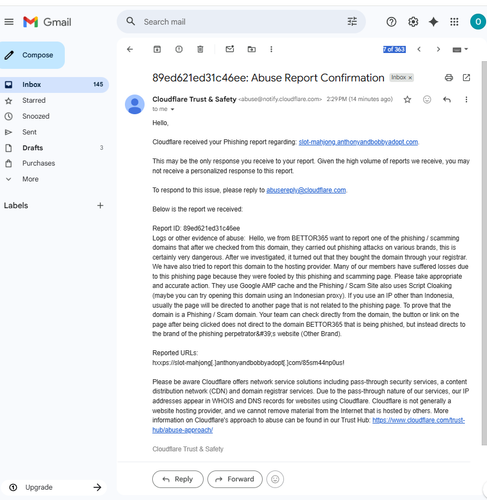Open Inbox folder

[x=54, y=85]
